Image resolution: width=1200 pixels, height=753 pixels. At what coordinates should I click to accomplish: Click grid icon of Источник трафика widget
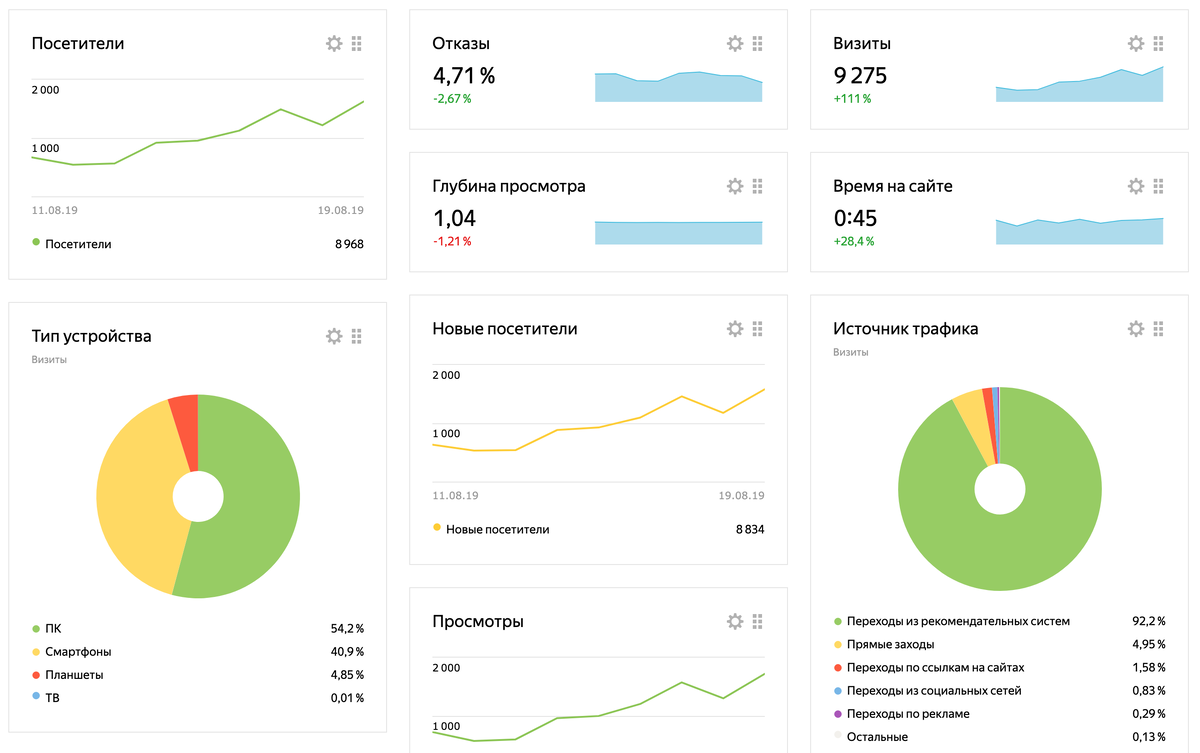1159,329
